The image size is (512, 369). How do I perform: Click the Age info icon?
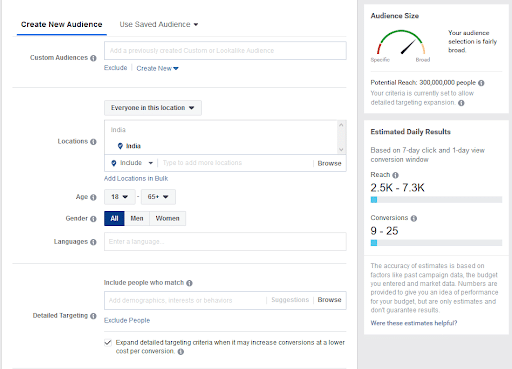click(93, 197)
